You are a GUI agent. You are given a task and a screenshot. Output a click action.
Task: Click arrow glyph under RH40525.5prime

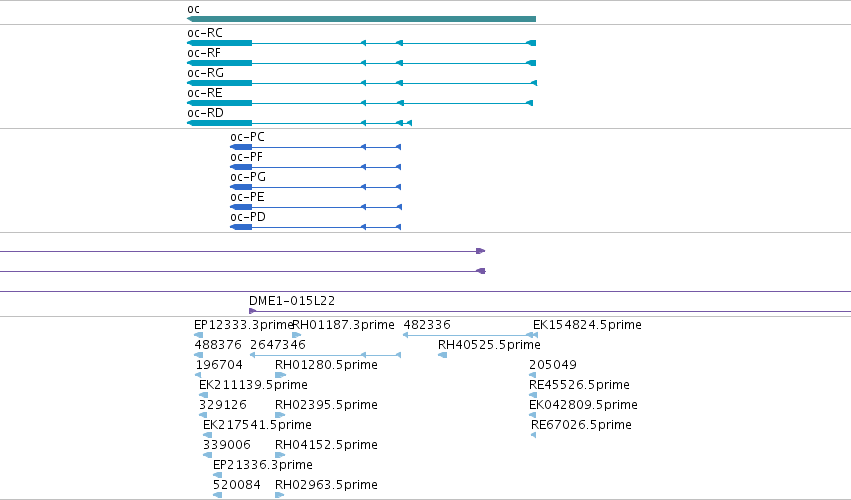pos(442,355)
